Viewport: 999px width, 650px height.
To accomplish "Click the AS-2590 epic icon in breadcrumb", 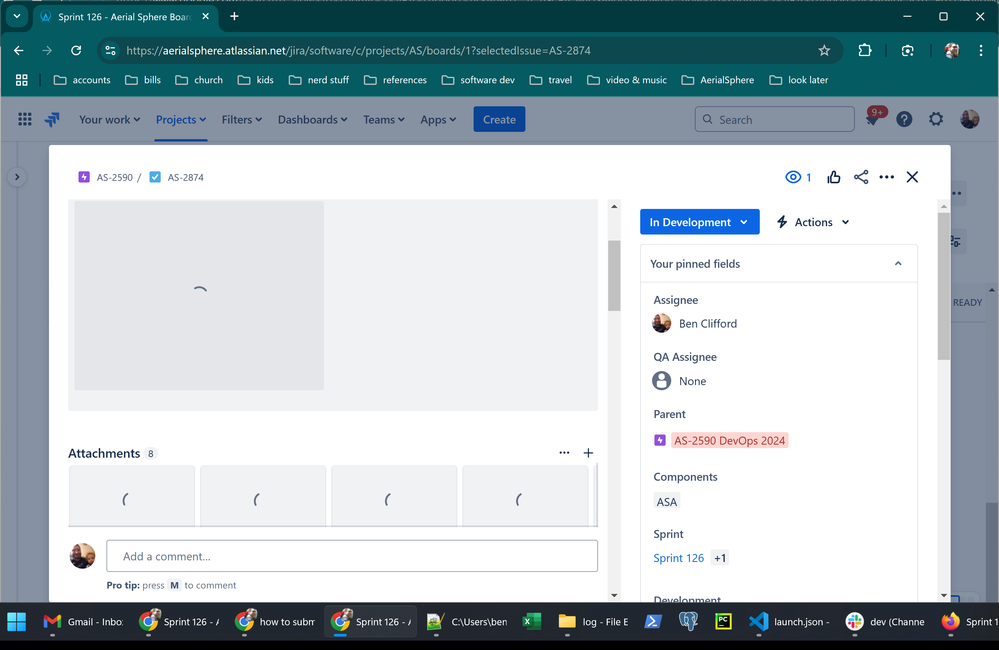I will tap(83, 177).
